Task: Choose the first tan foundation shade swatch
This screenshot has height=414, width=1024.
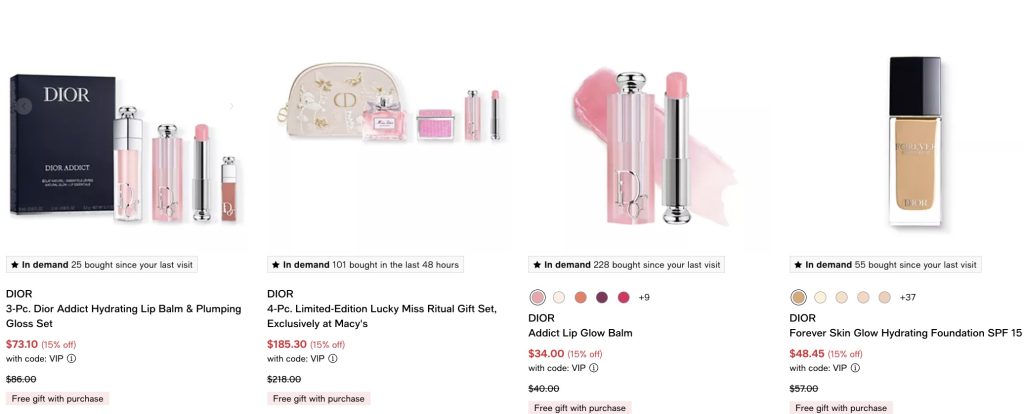Action: point(798,297)
